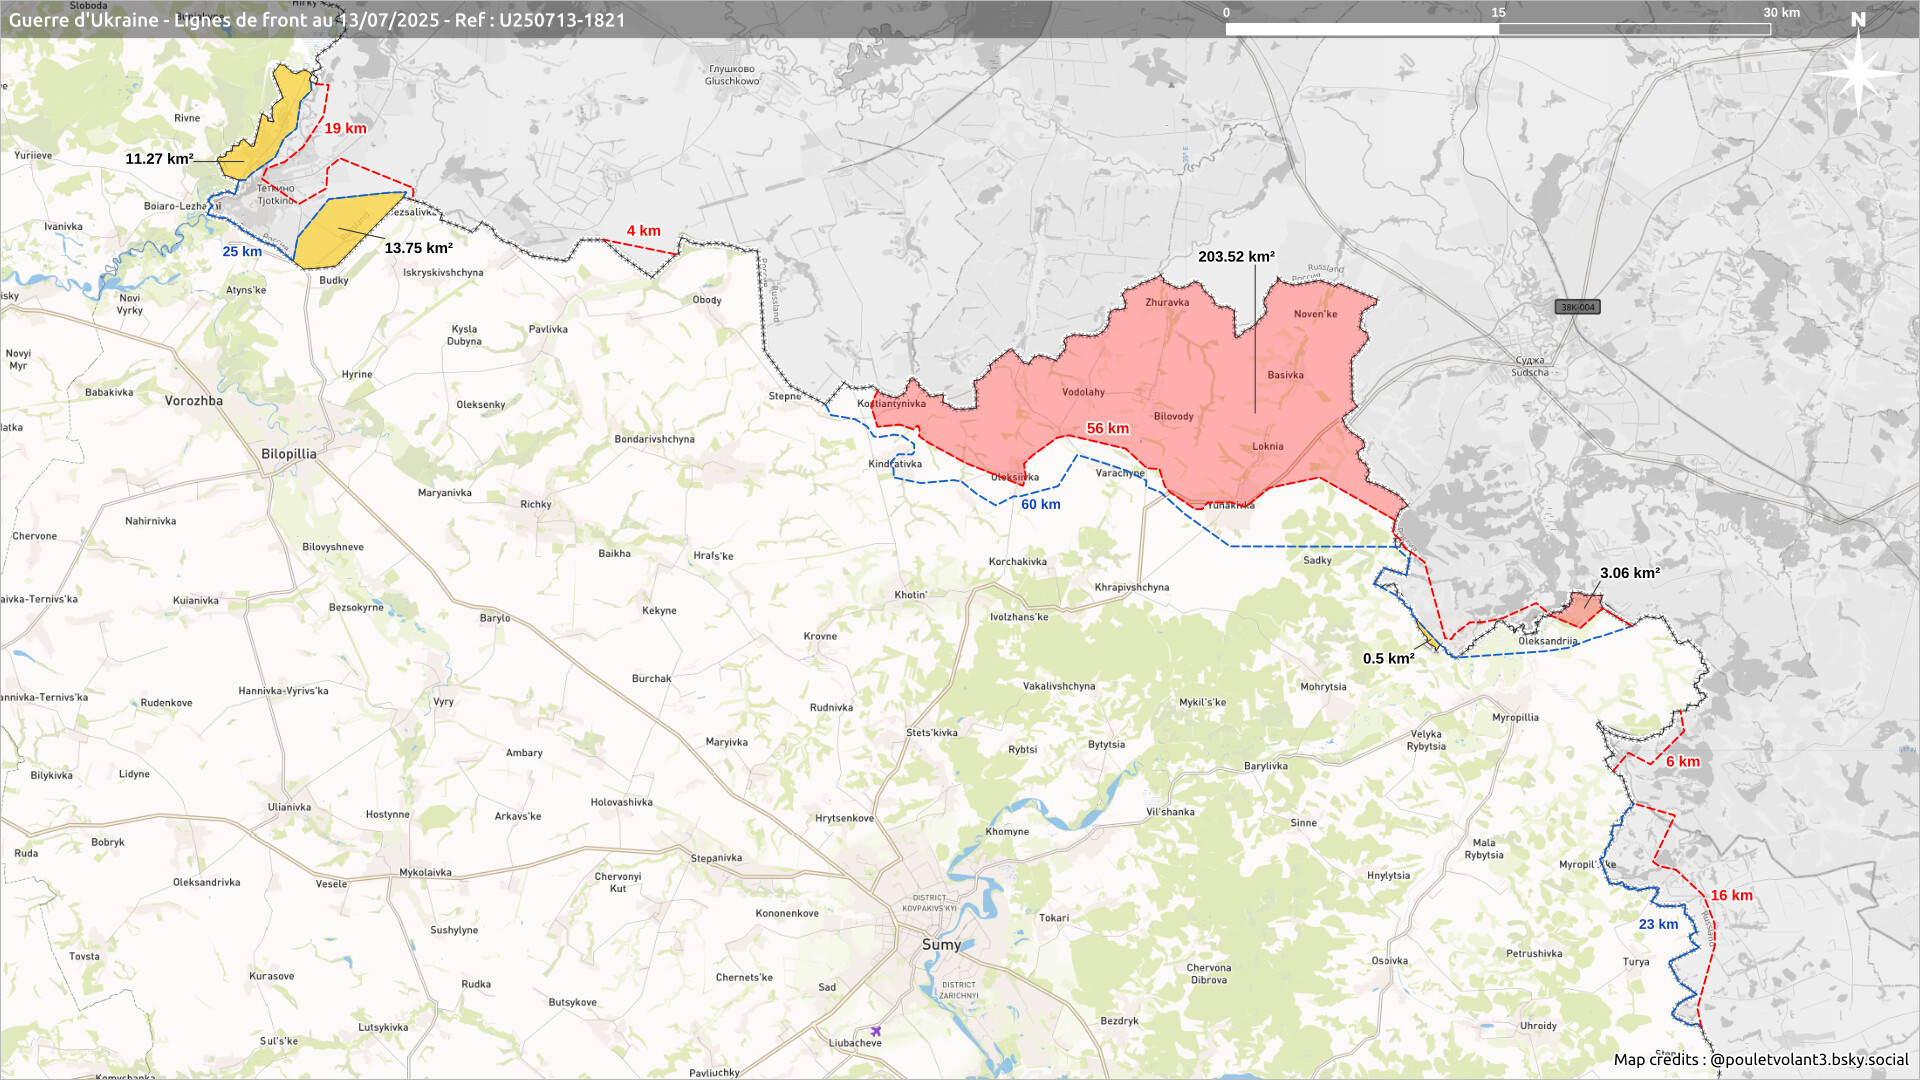Click the '11.27 km²' label
The width and height of the screenshot is (1920, 1080).
[159, 159]
